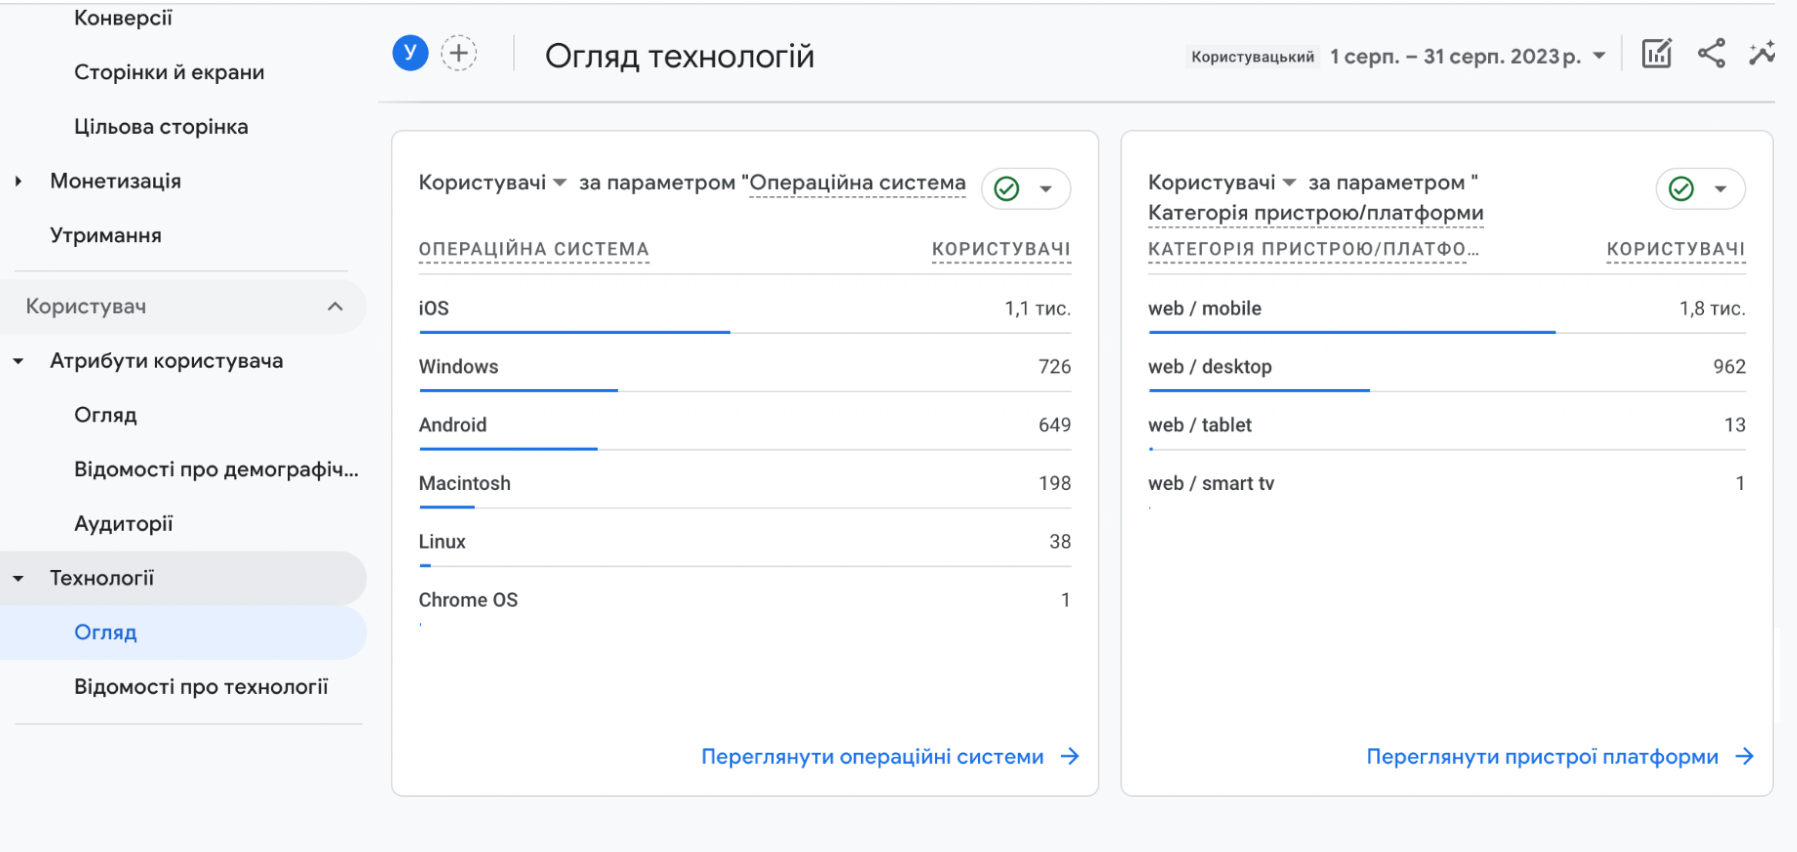The height and width of the screenshot is (852, 1797).
Task: Add a new comparison with plus icon
Action: (x=459, y=53)
